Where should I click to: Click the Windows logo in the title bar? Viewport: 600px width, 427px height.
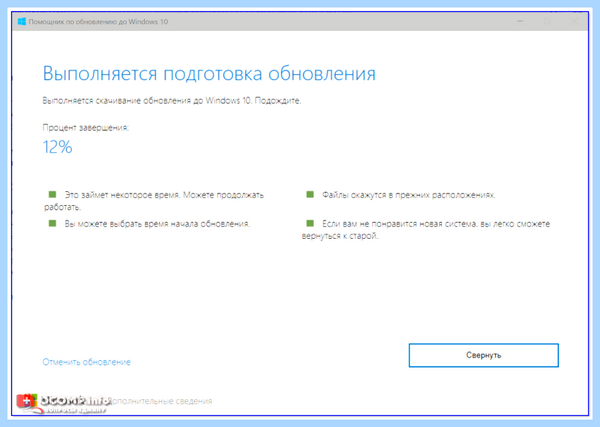point(22,21)
